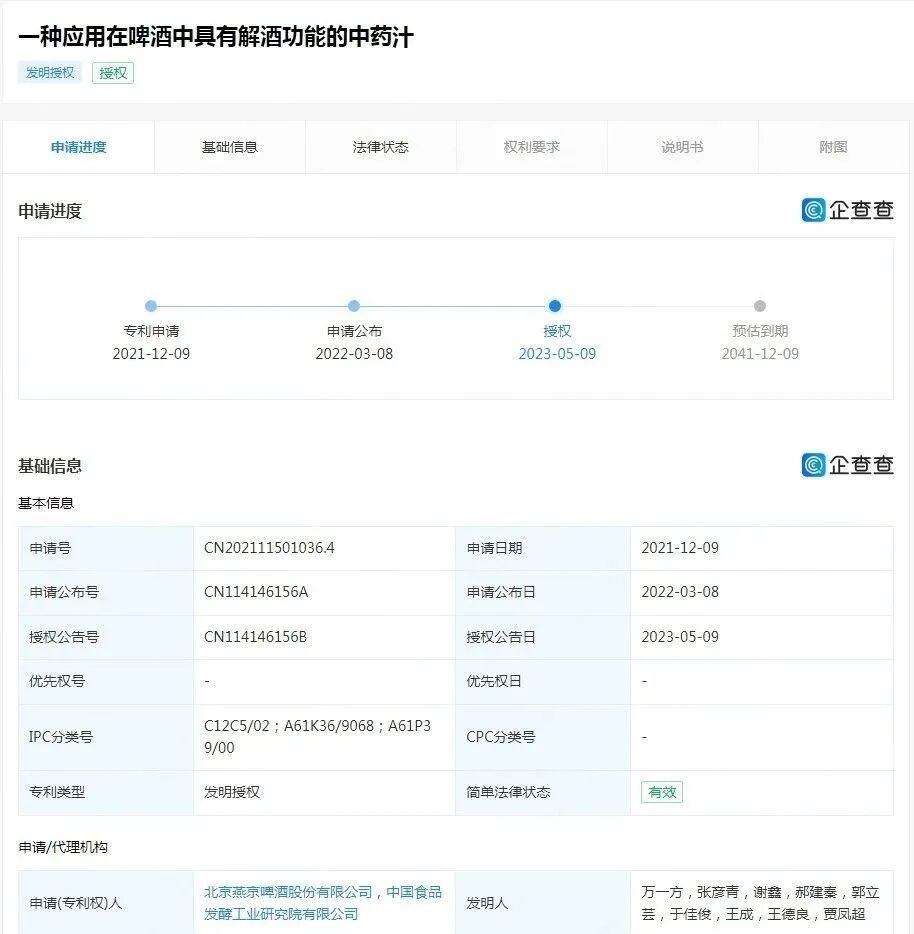Click the 发明授权 tag under the title
This screenshot has height=934, width=914.
pos(48,73)
